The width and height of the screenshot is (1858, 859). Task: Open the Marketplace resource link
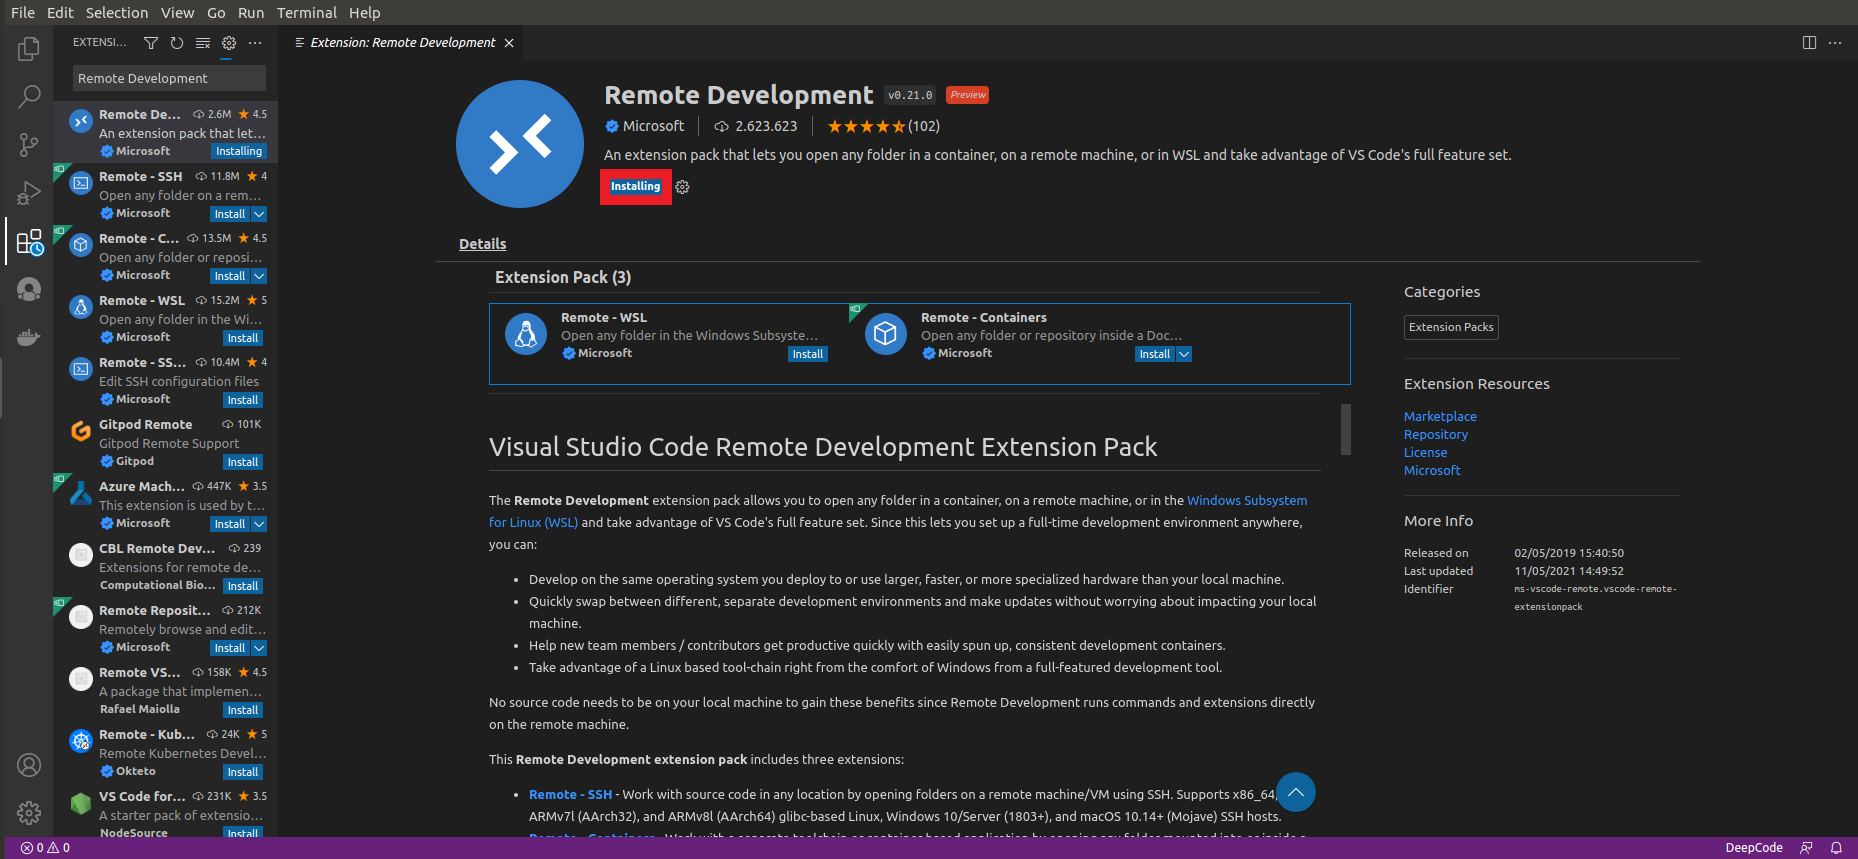coord(1440,416)
